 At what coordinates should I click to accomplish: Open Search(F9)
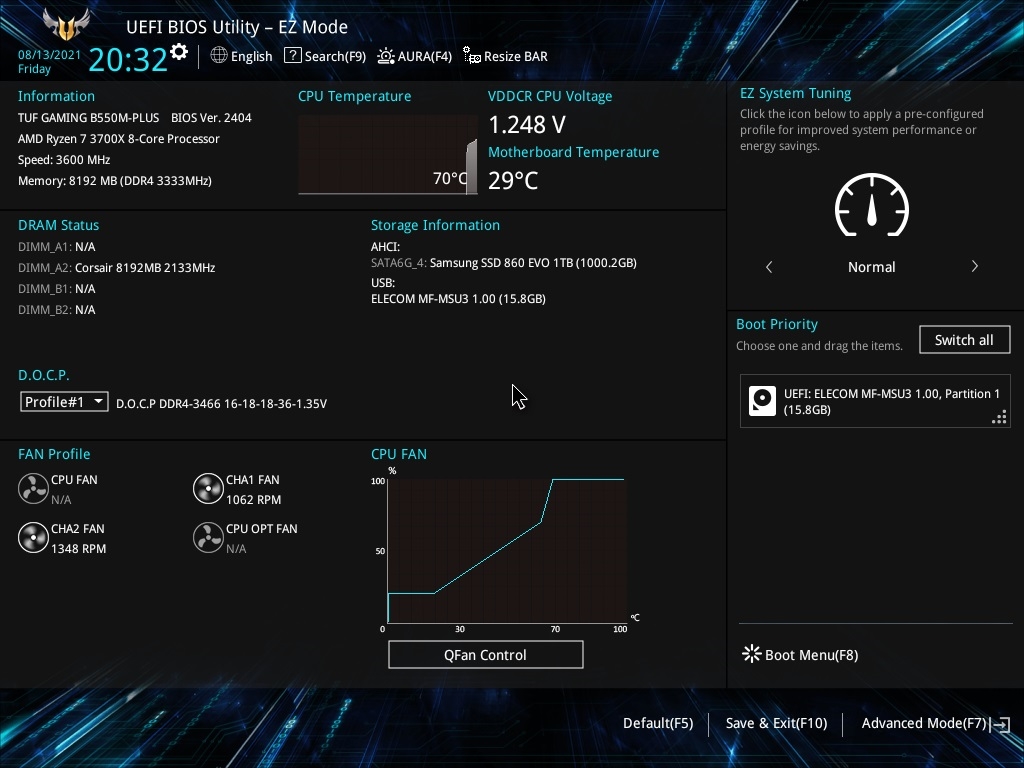pos(325,56)
